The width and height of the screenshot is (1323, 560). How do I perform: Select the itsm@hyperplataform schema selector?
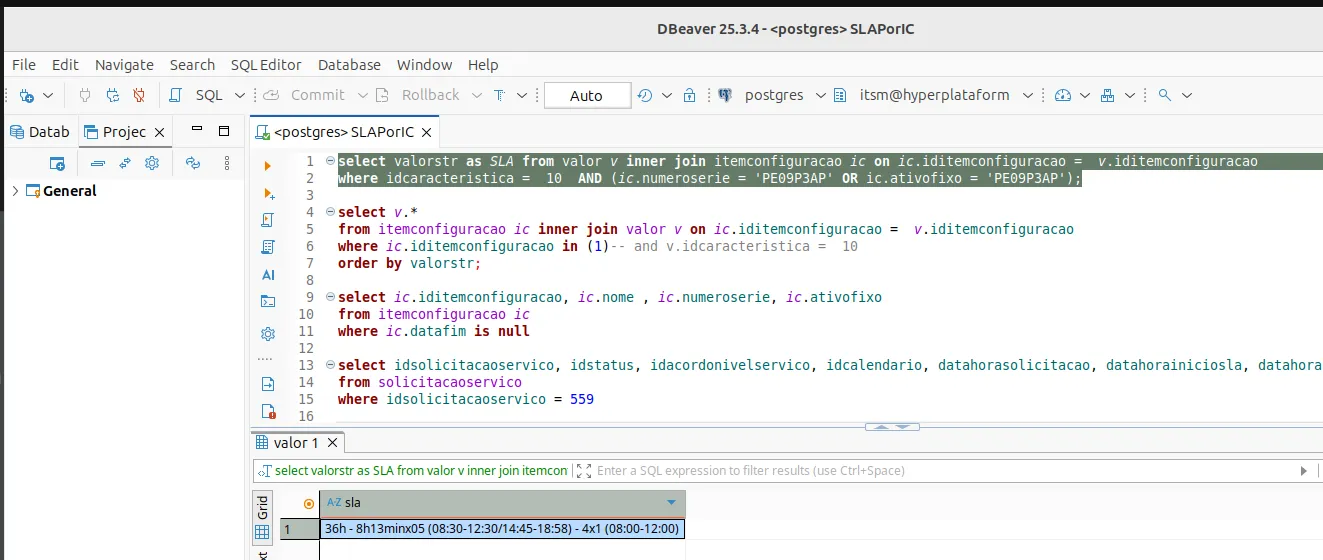[x=934, y=95]
